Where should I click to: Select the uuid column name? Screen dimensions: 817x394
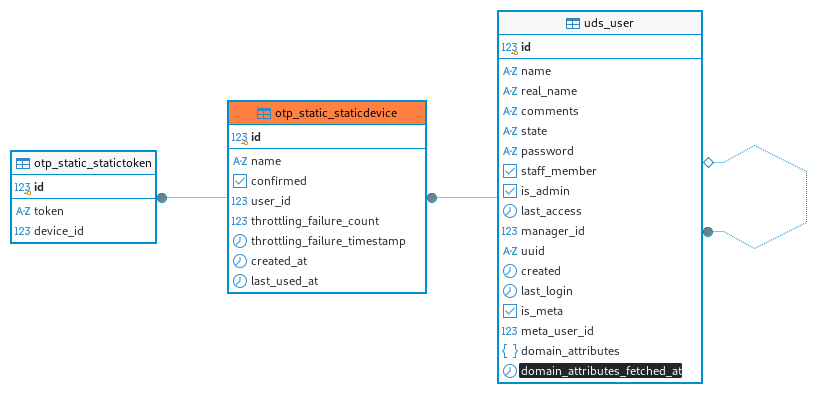coord(533,251)
